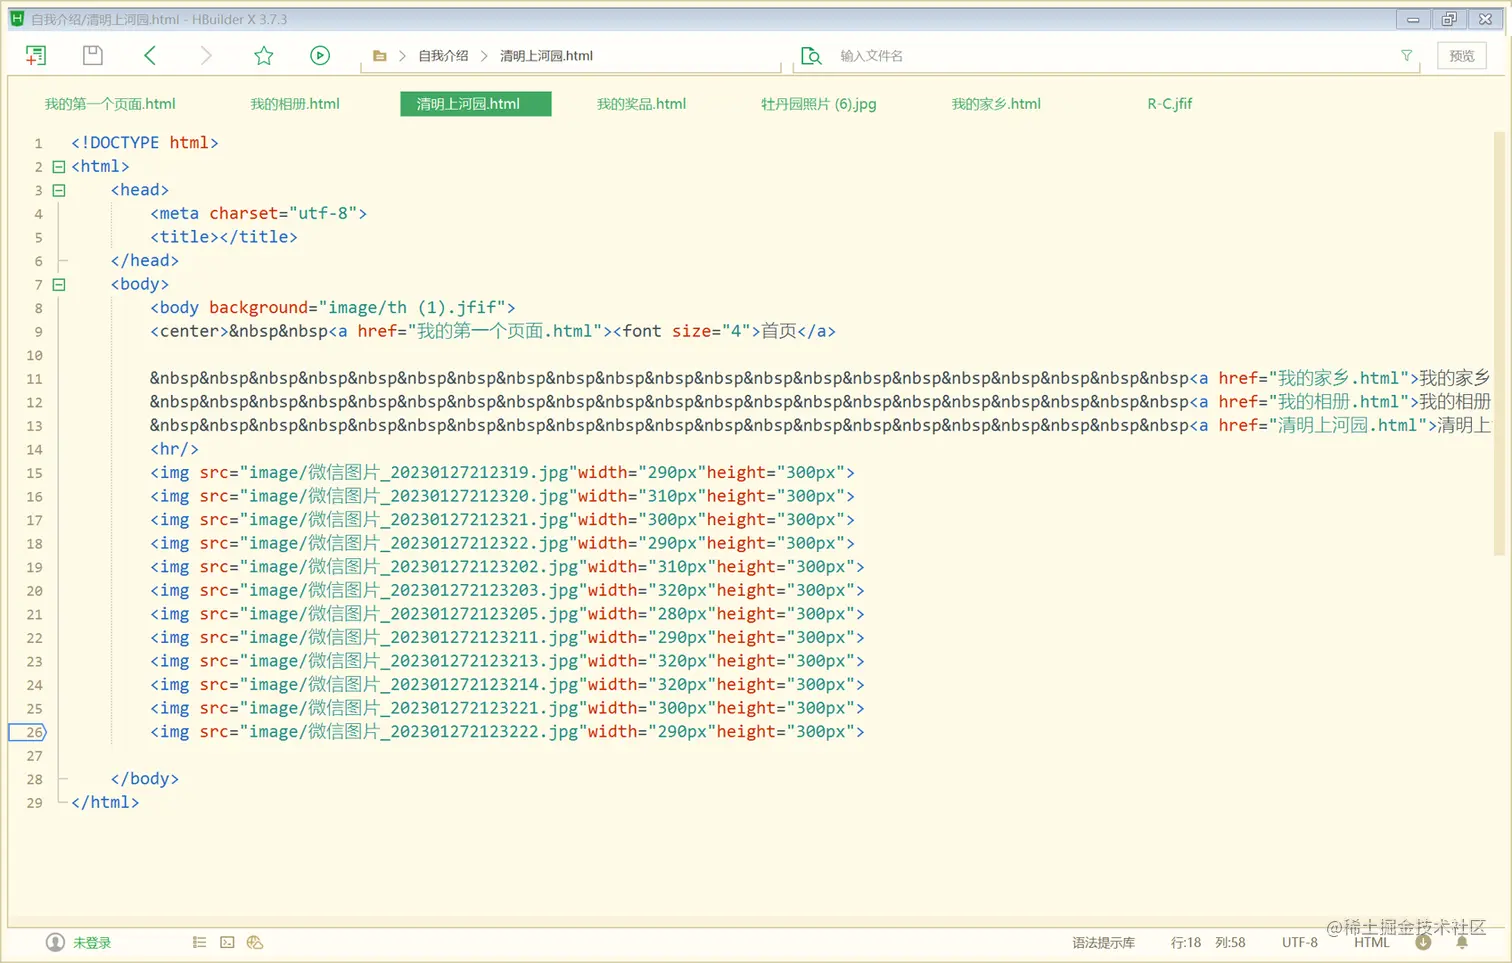This screenshot has height=963, width=1512.
Task: Switch to 我的相册.html tab
Action: coord(295,104)
